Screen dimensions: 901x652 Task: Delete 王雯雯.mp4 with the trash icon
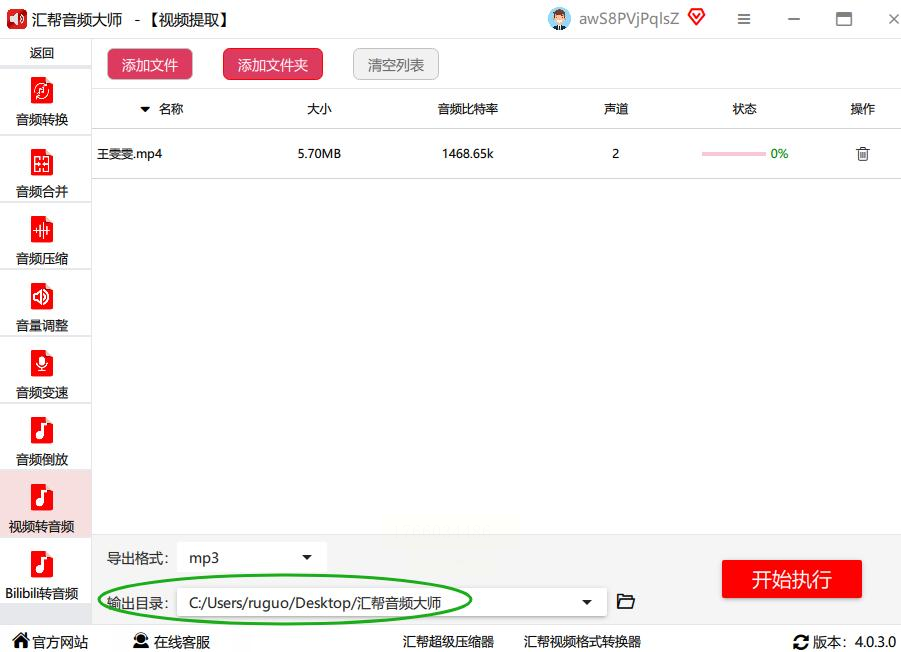(x=863, y=153)
